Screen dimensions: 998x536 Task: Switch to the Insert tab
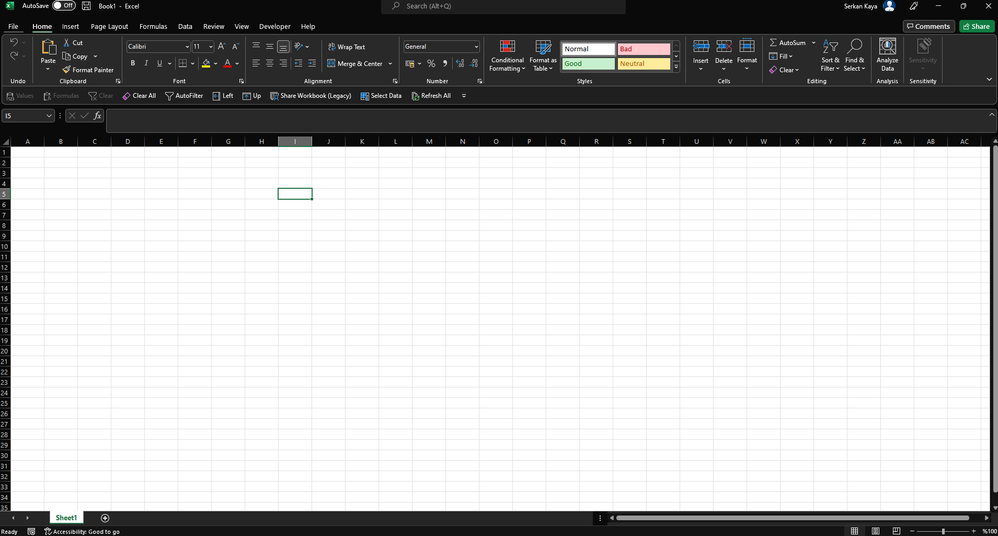(70, 26)
